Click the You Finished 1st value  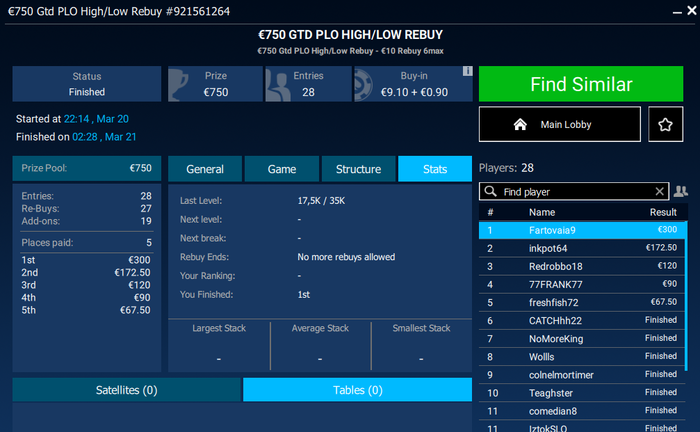point(304,295)
